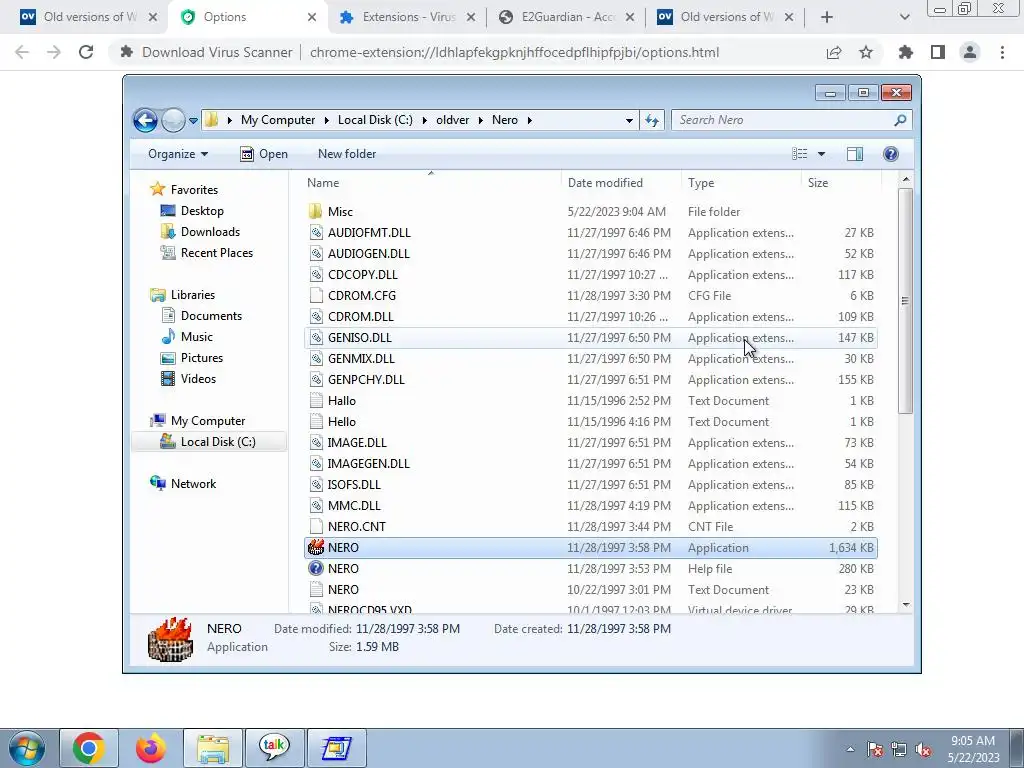Image resolution: width=1024 pixels, height=768 pixels.
Task: Open Downloads in Favorites
Action: tap(210, 232)
